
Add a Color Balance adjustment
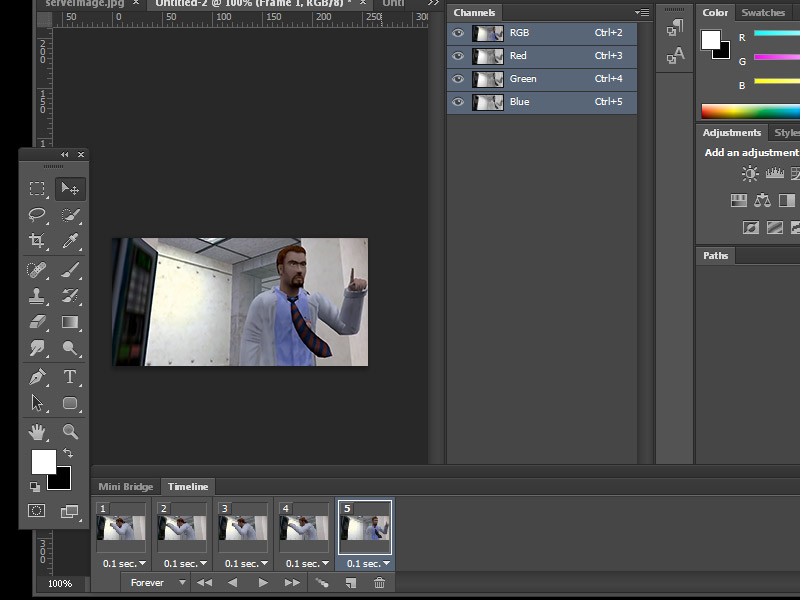(762, 201)
